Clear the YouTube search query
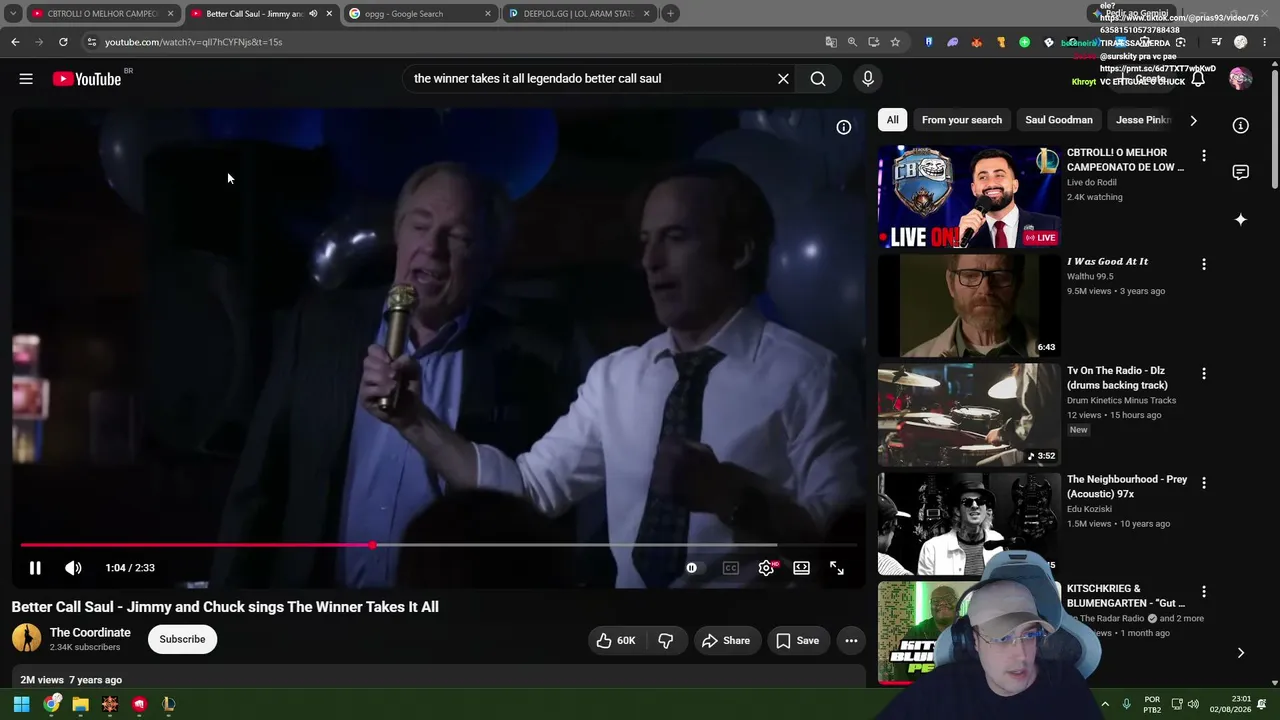 coord(783,79)
